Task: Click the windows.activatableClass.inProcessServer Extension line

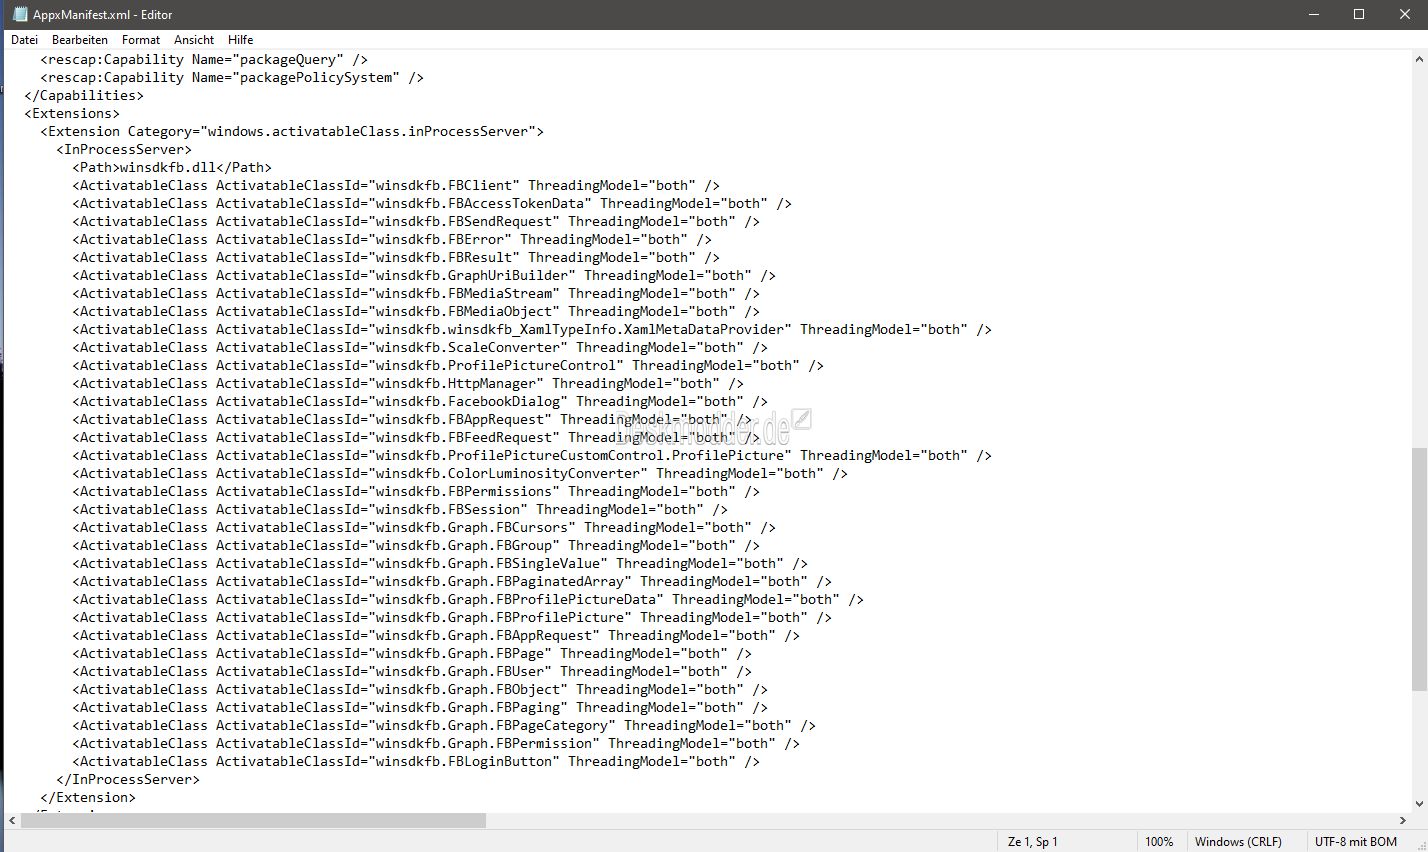Action: click(x=292, y=131)
